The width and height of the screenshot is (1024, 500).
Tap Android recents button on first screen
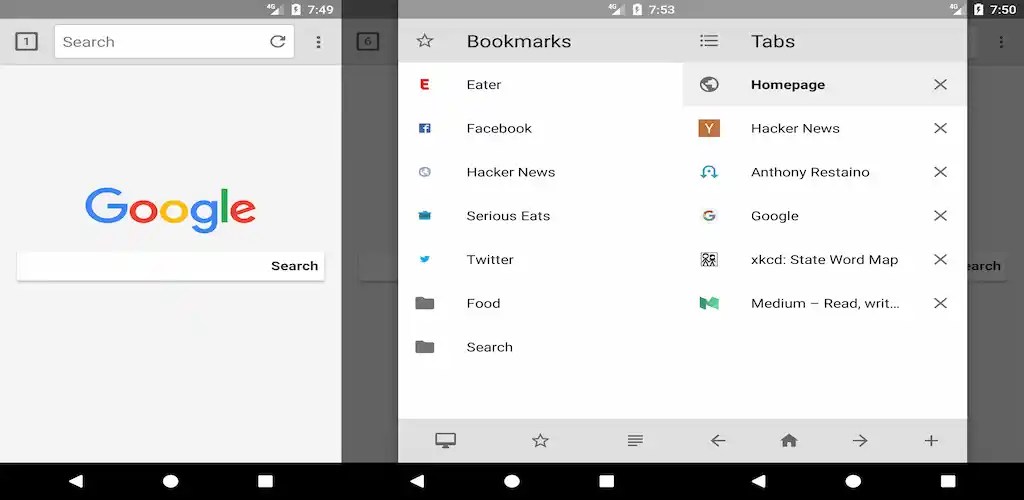tap(265, 481)
